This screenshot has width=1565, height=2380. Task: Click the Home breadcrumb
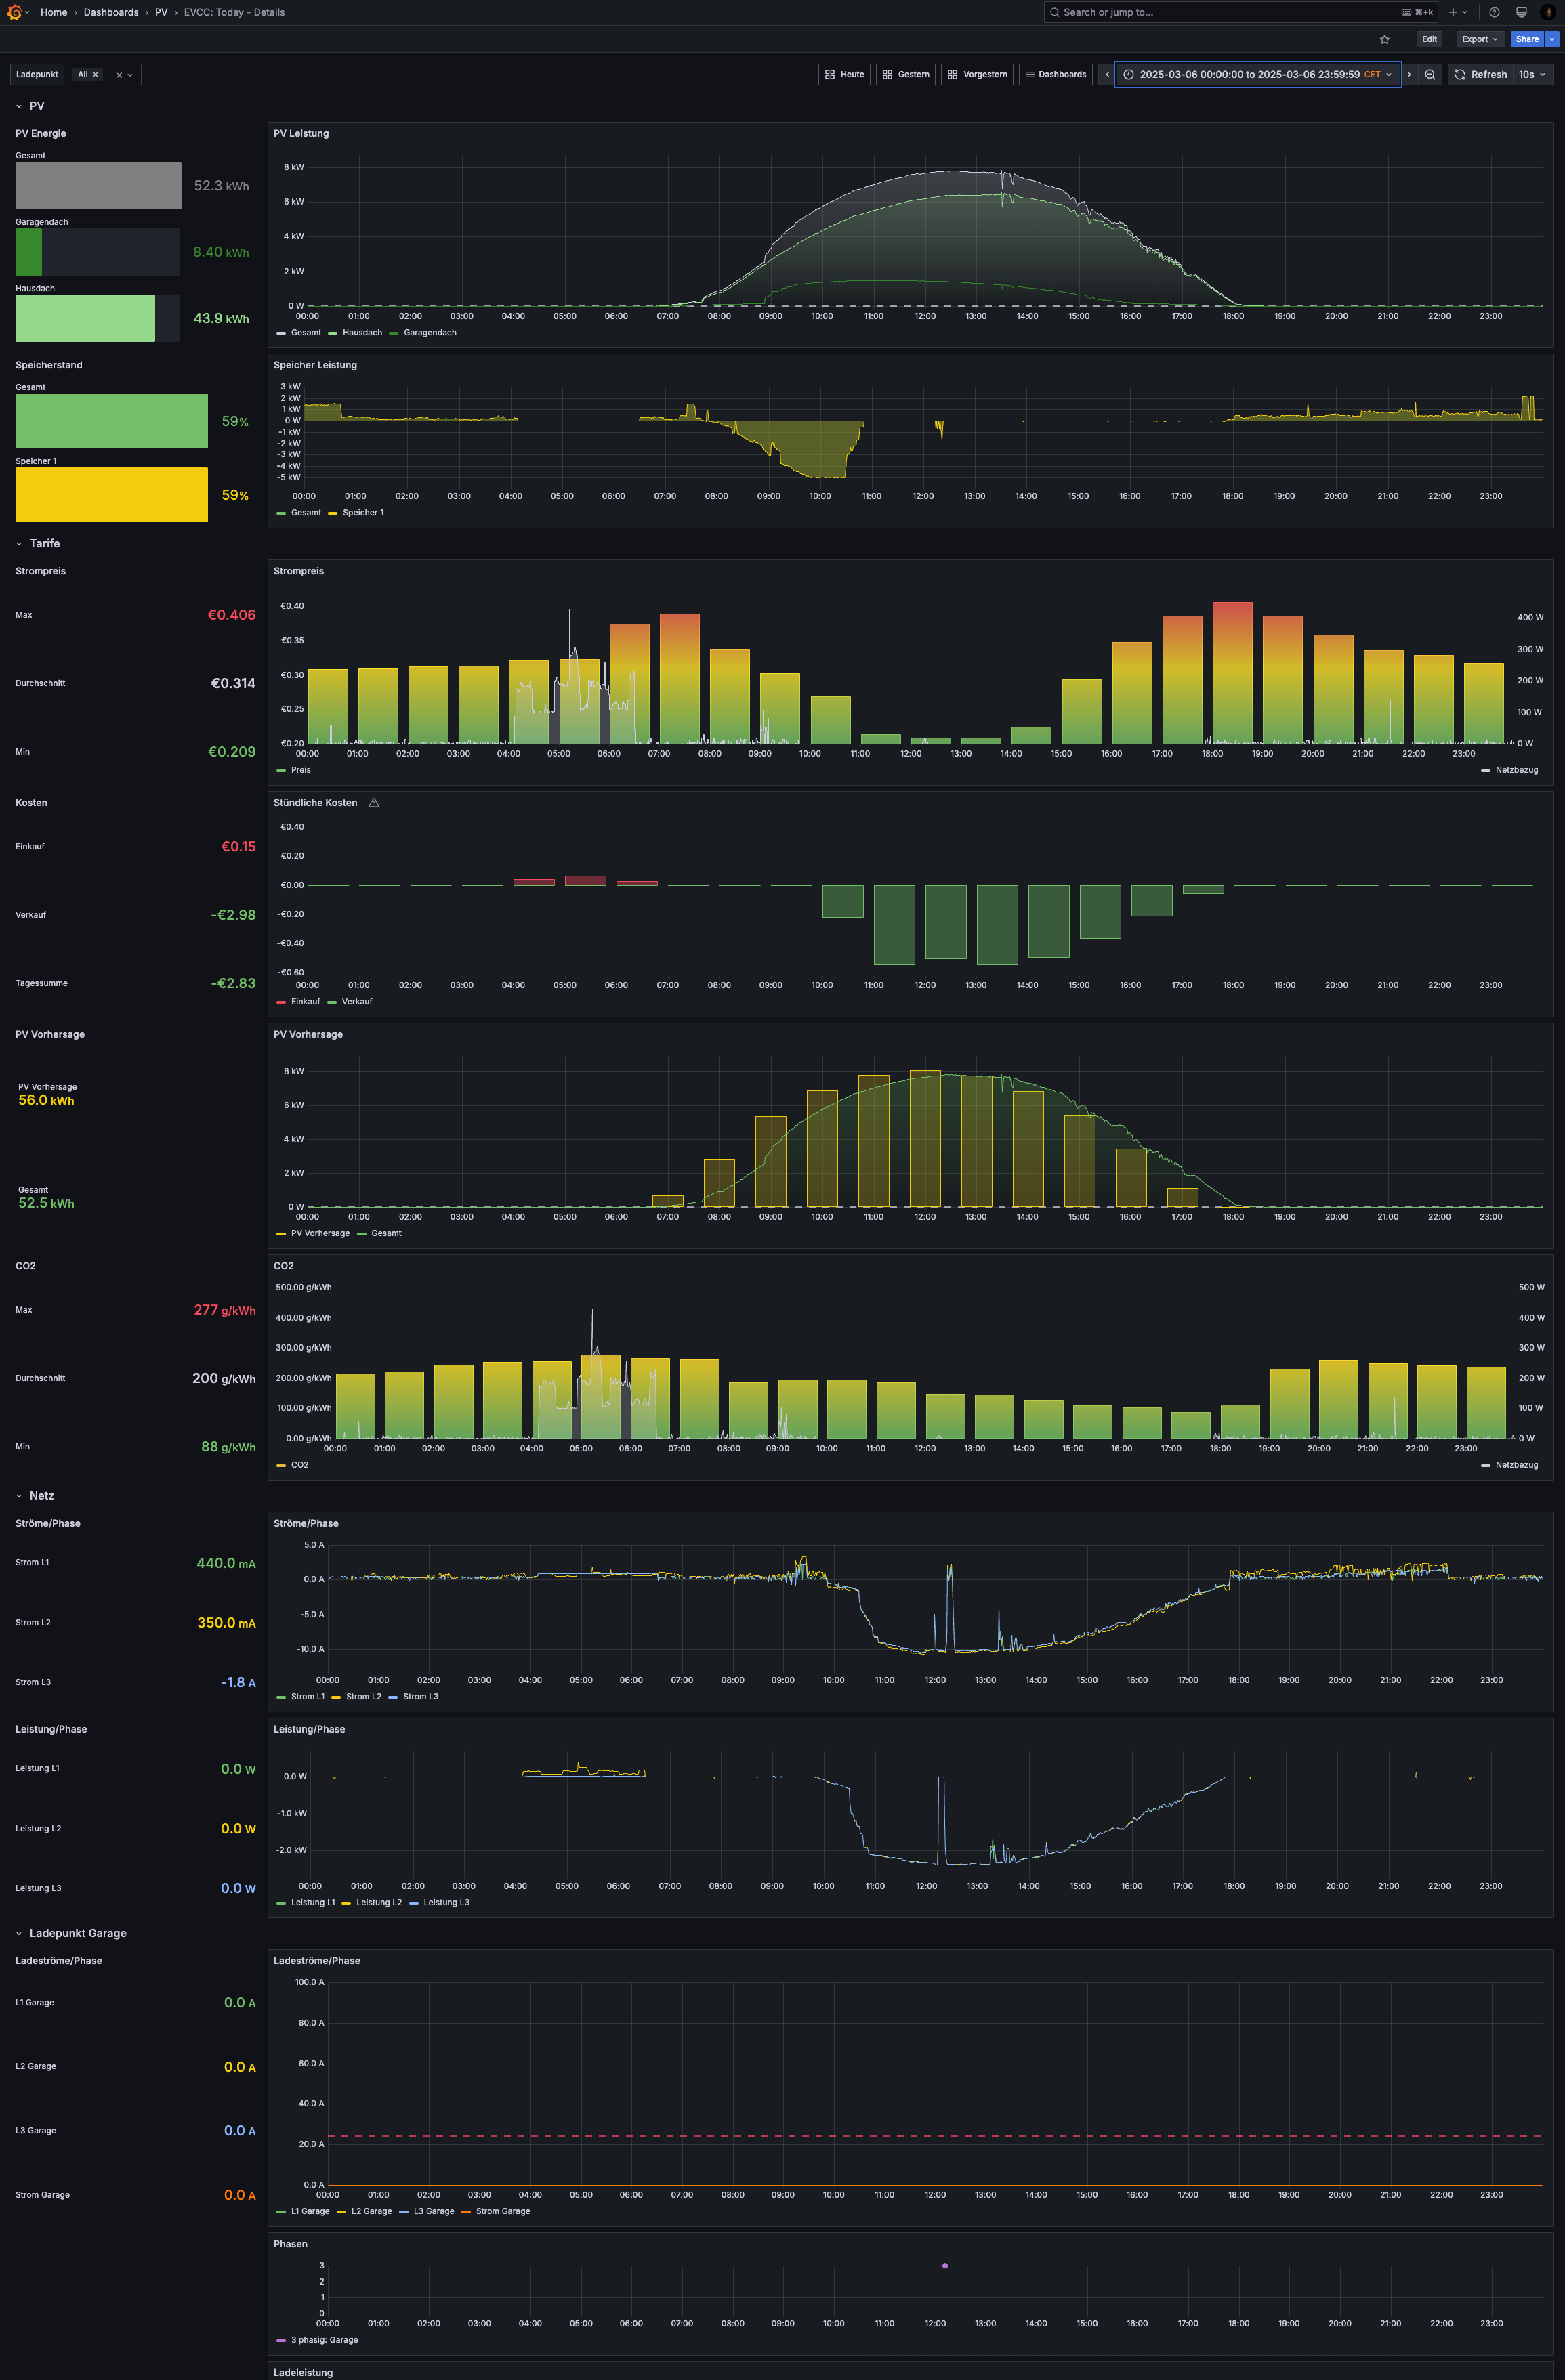(x=54, y=12)
